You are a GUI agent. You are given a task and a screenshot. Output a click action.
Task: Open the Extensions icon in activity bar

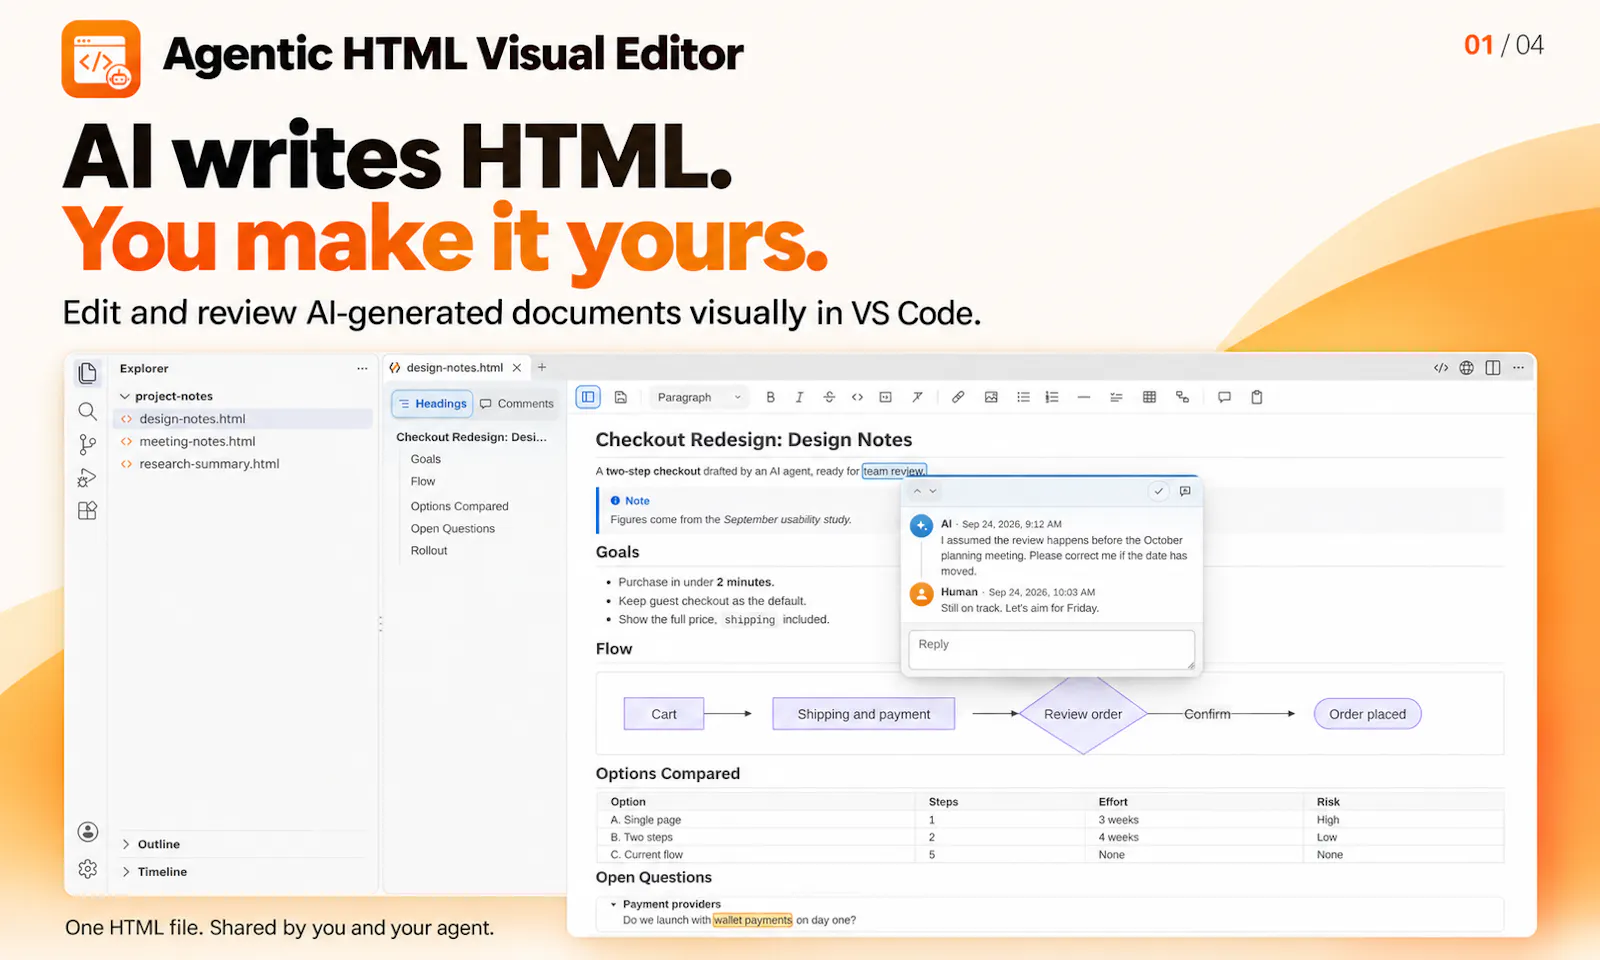(88, 511)
